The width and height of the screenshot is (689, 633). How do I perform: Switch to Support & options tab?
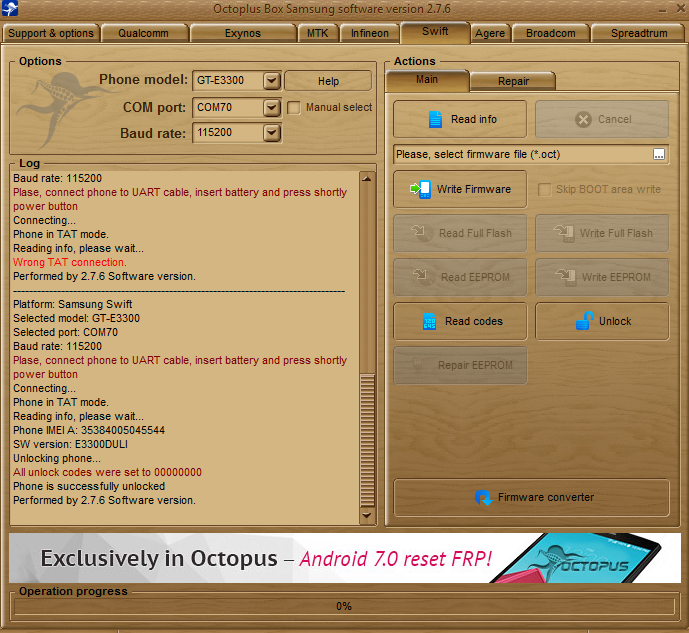point(51,33)
